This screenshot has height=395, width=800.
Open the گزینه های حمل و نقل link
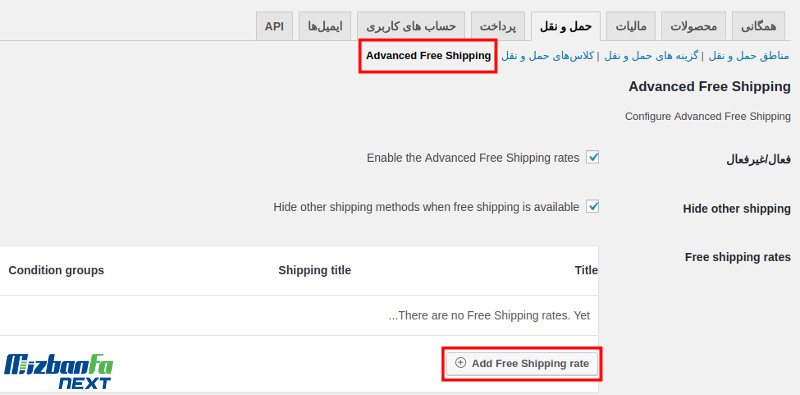pyautogui.click(x=651, y=56)
